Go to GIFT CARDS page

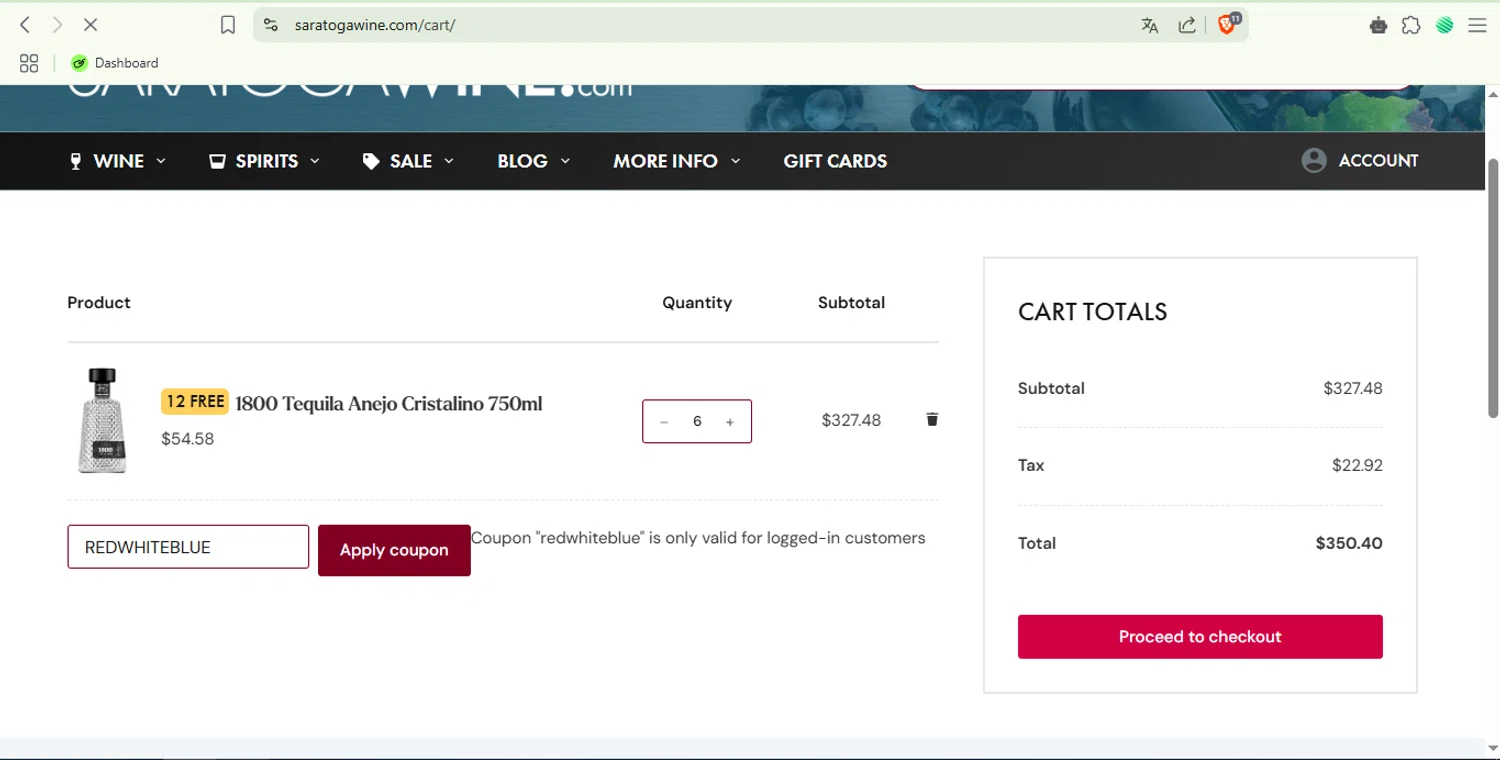click(x=835, y=161)
